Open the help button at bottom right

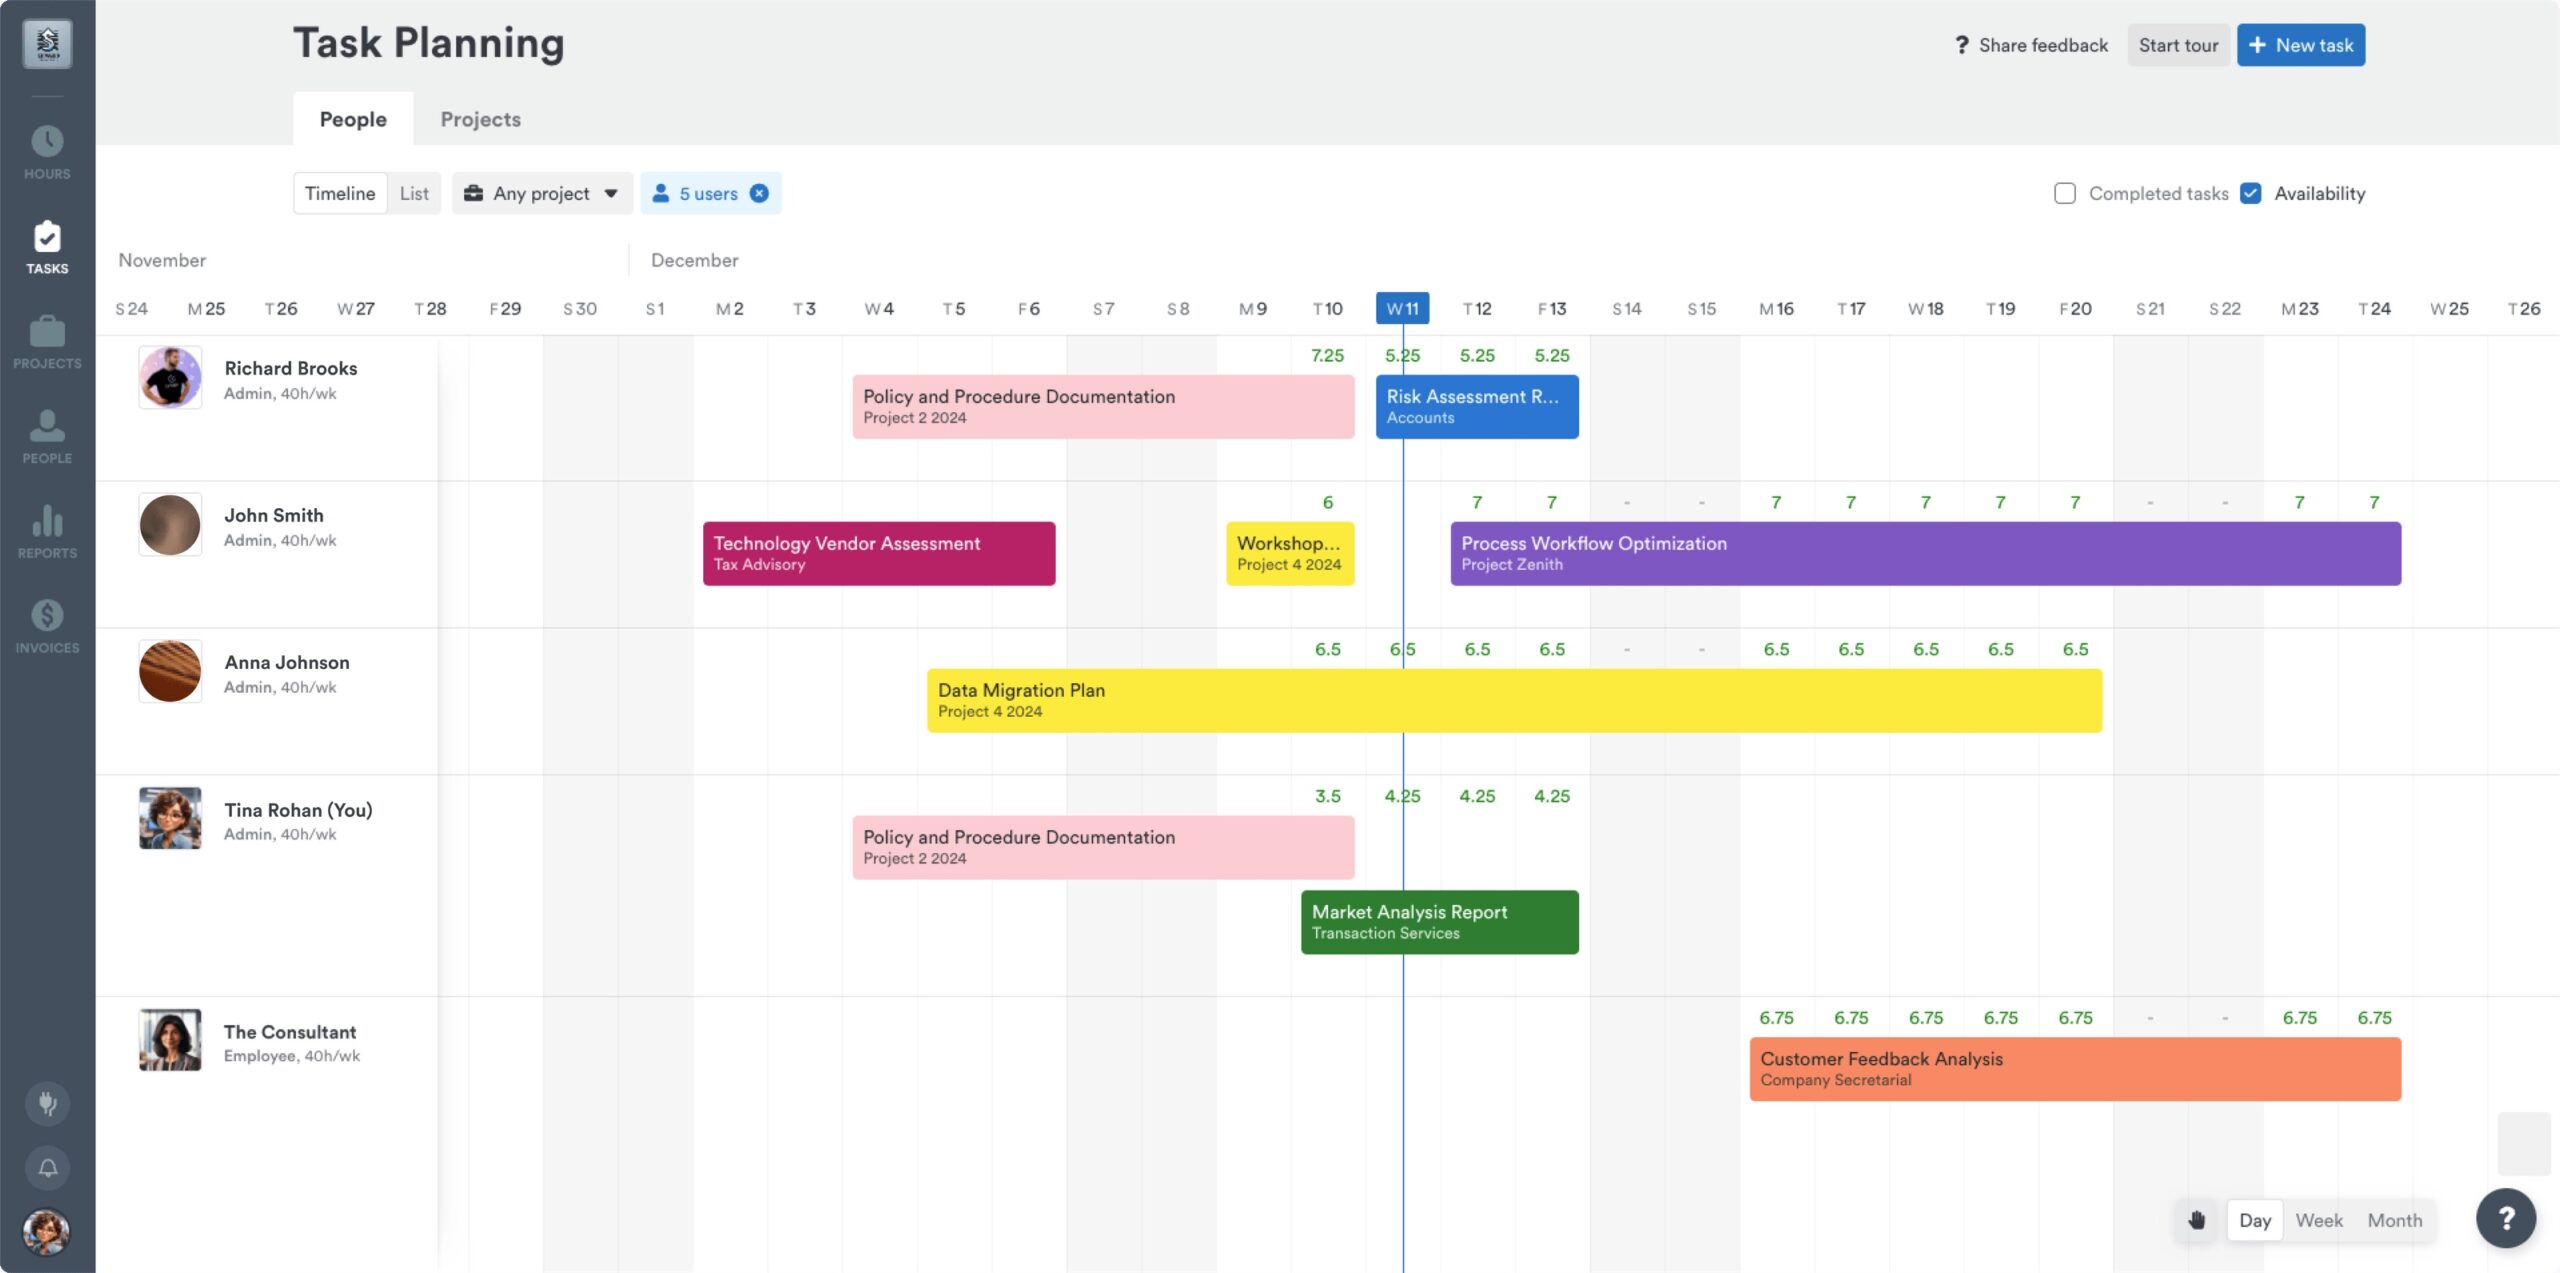pyautogui.click(x=2506, y=1218)
